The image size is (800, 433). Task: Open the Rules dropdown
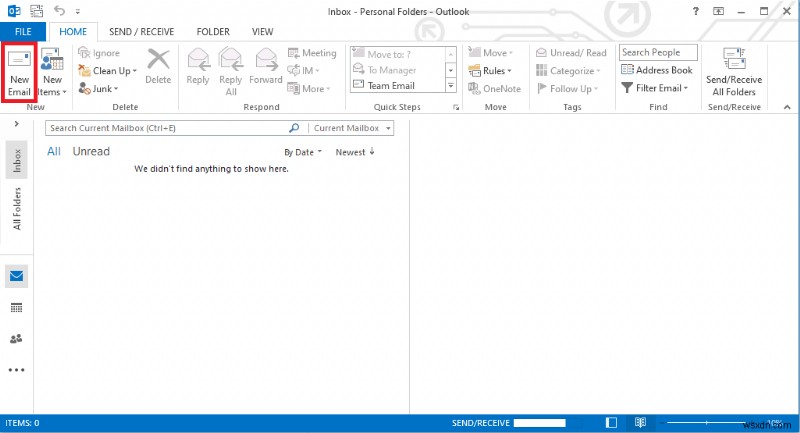(x=490, y=71)
